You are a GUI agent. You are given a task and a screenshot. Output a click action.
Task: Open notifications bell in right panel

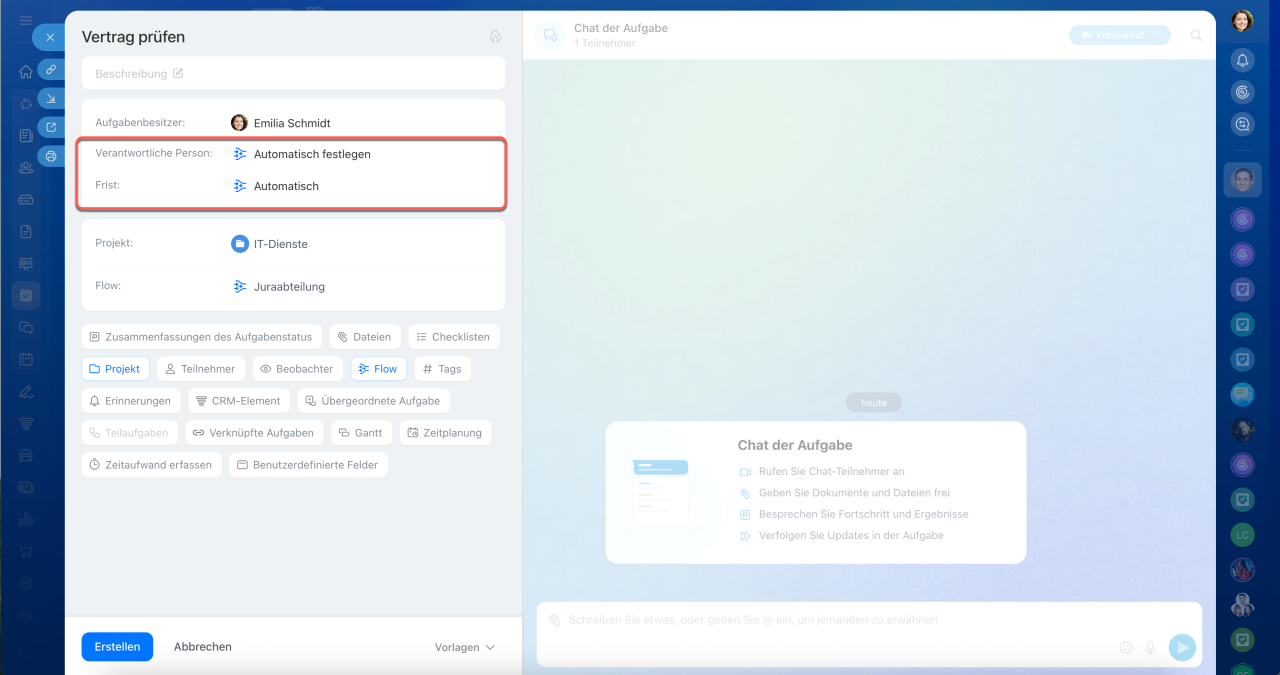click(x=1242, y=60)
